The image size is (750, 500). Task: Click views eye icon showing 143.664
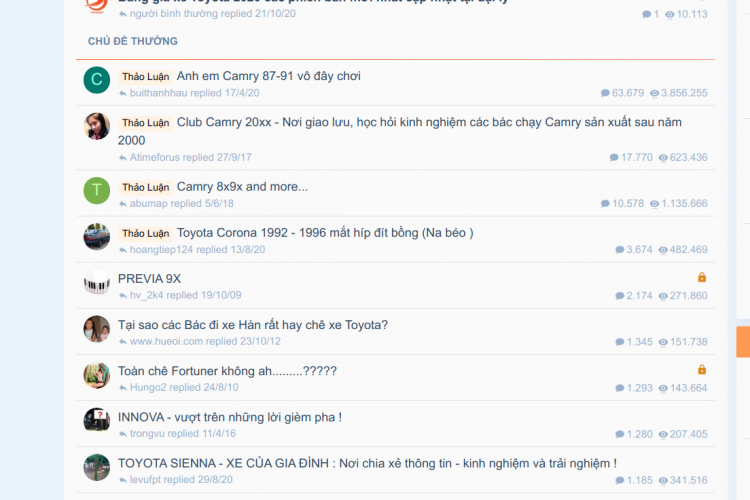pyautogui.click(x=663, y=388)
